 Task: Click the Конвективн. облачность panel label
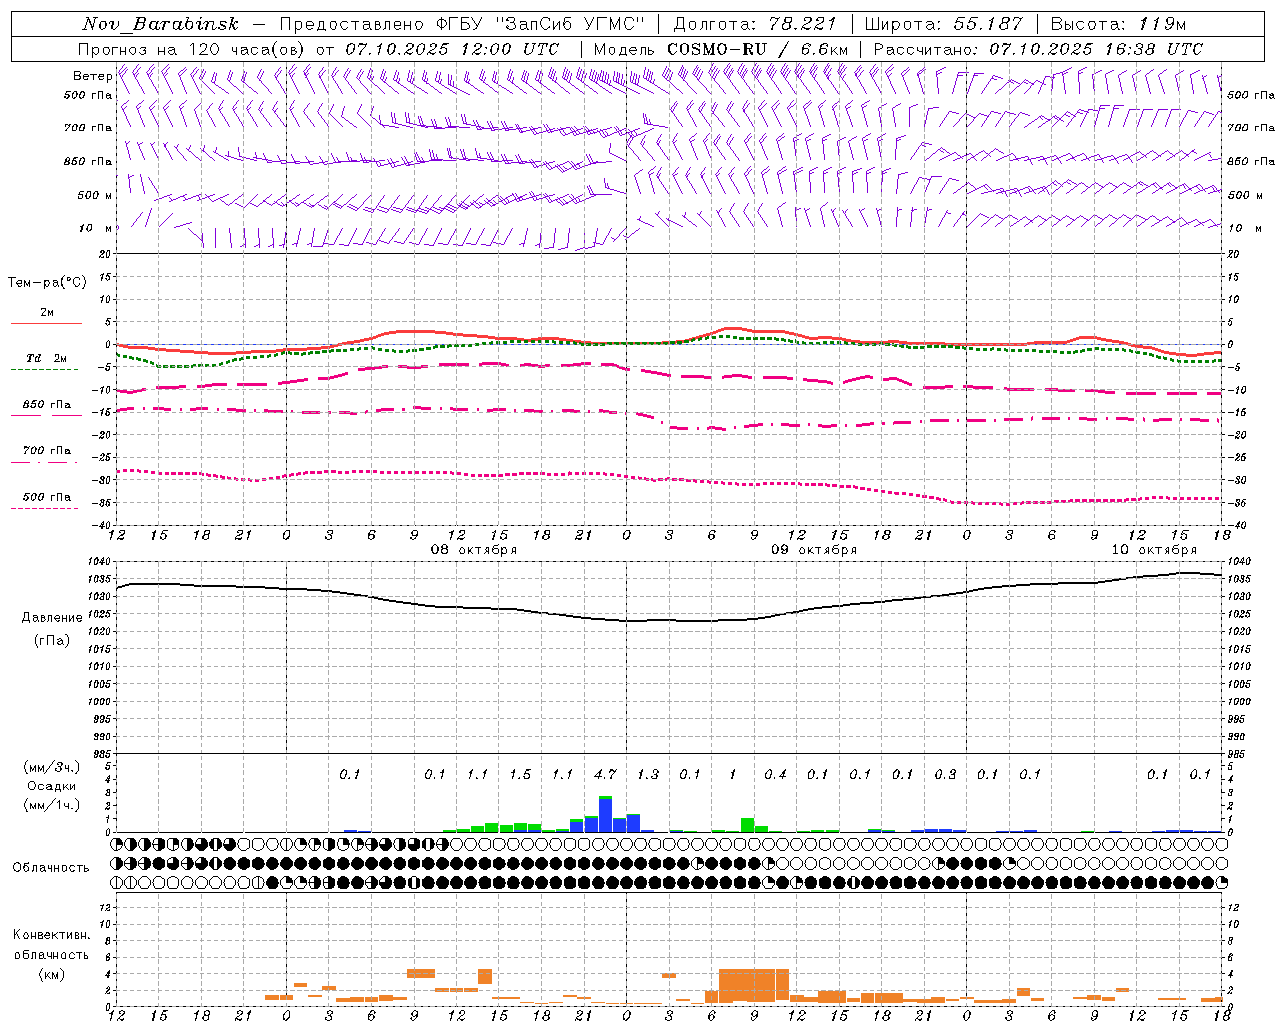(x=51, y=945)
